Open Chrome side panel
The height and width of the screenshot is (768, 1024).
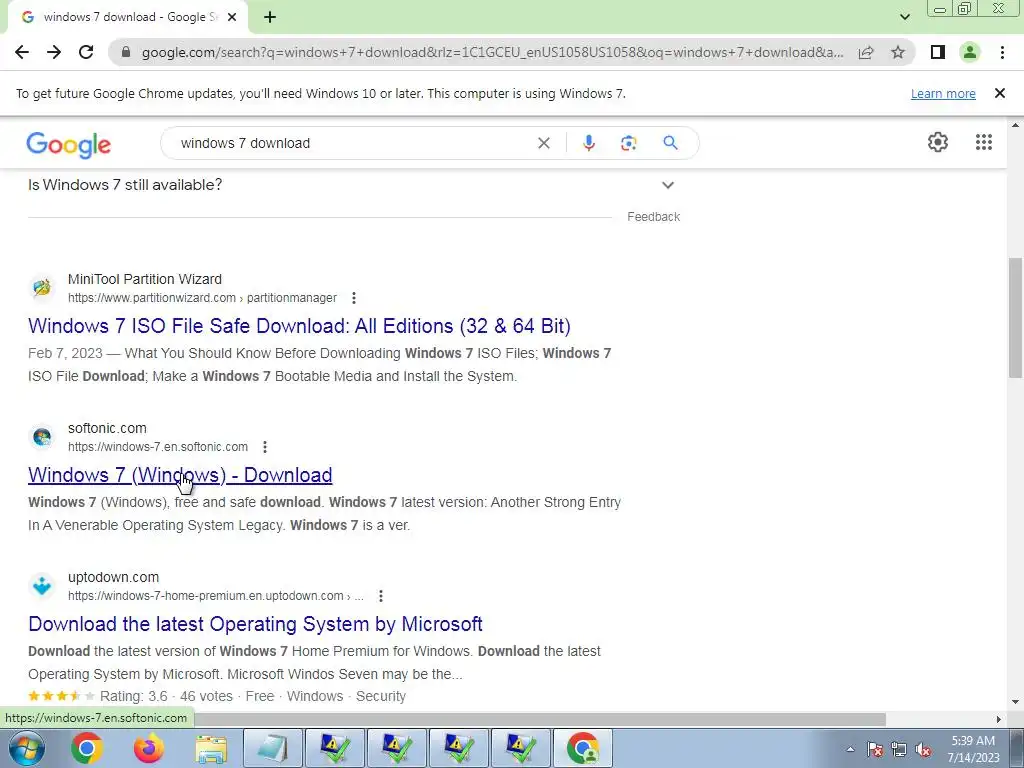coord(938,52)
